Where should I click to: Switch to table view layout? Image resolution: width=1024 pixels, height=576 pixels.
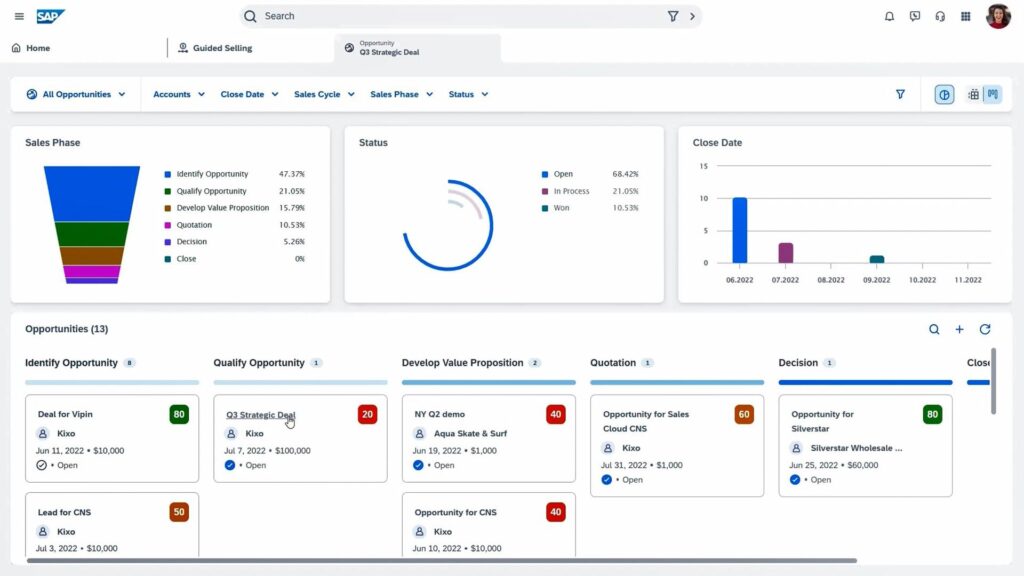click(972, 93)
